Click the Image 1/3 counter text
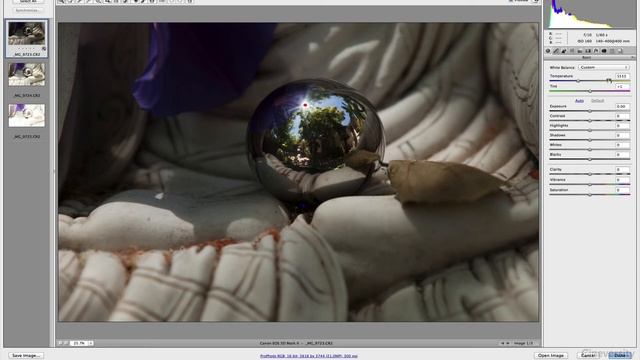The width and height of the screenshot is (640, 360). (524, 343)
